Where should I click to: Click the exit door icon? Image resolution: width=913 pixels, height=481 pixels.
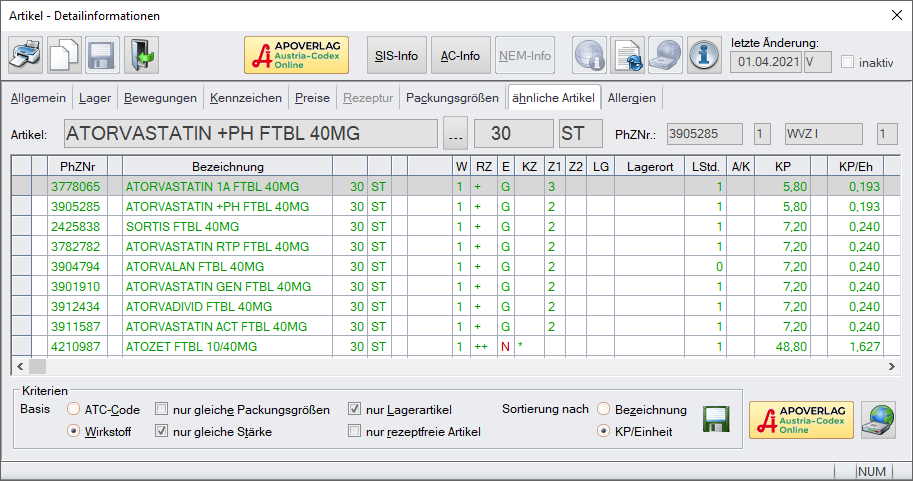(141, 56)
